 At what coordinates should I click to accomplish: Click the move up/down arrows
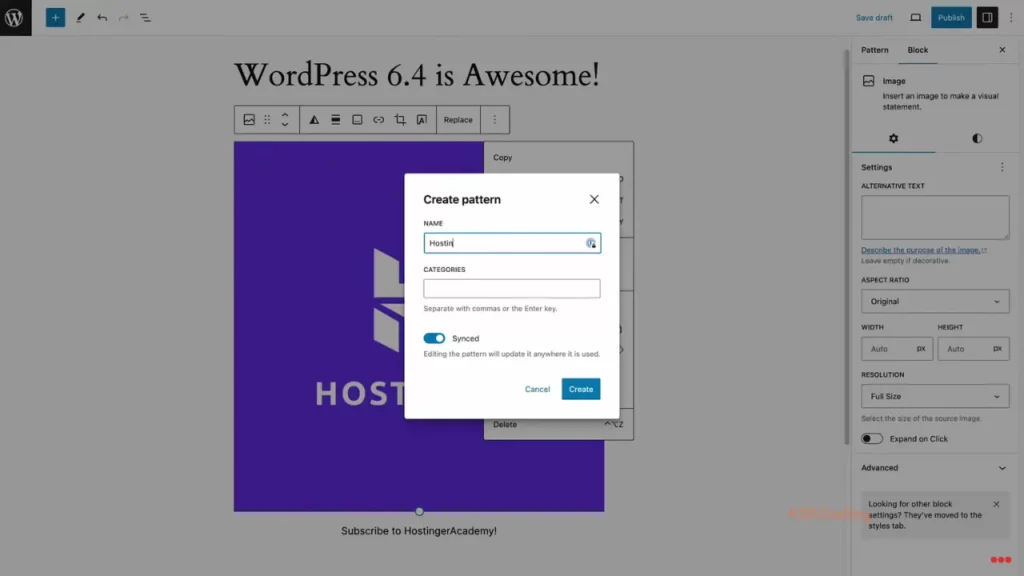tap(285, 120)
